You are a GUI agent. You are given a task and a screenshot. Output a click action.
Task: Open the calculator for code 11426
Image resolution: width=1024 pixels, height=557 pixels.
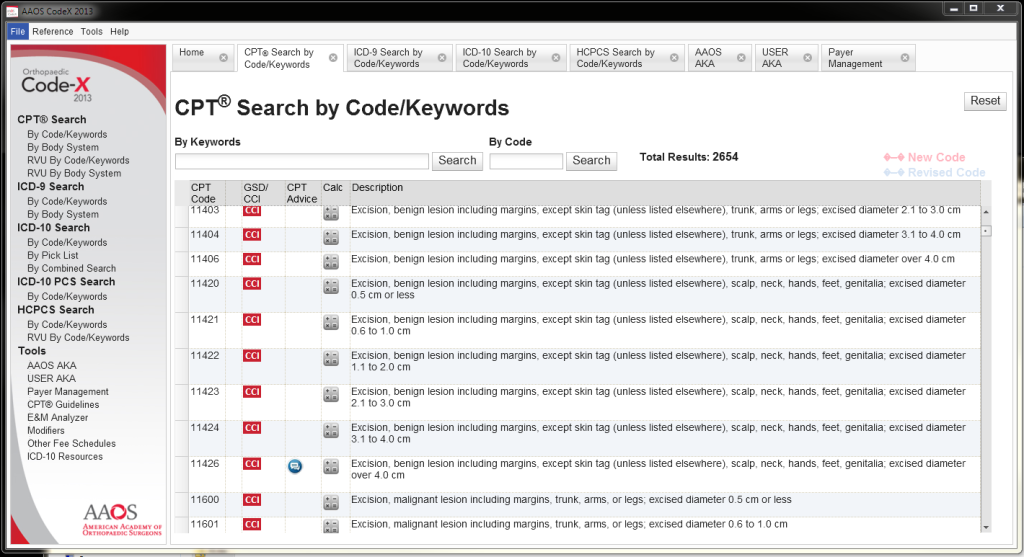331,466
